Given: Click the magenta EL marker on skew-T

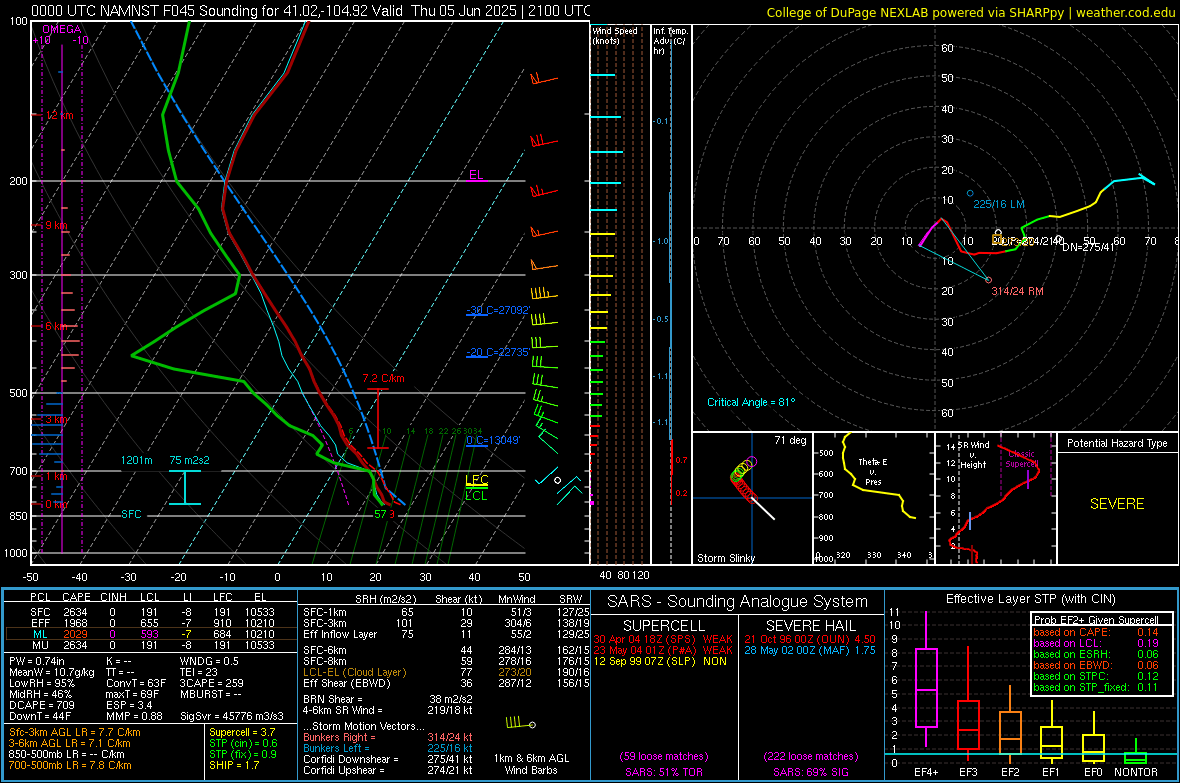Looking at the screenshot, I should pyautogui.click(x=476, y=175).
